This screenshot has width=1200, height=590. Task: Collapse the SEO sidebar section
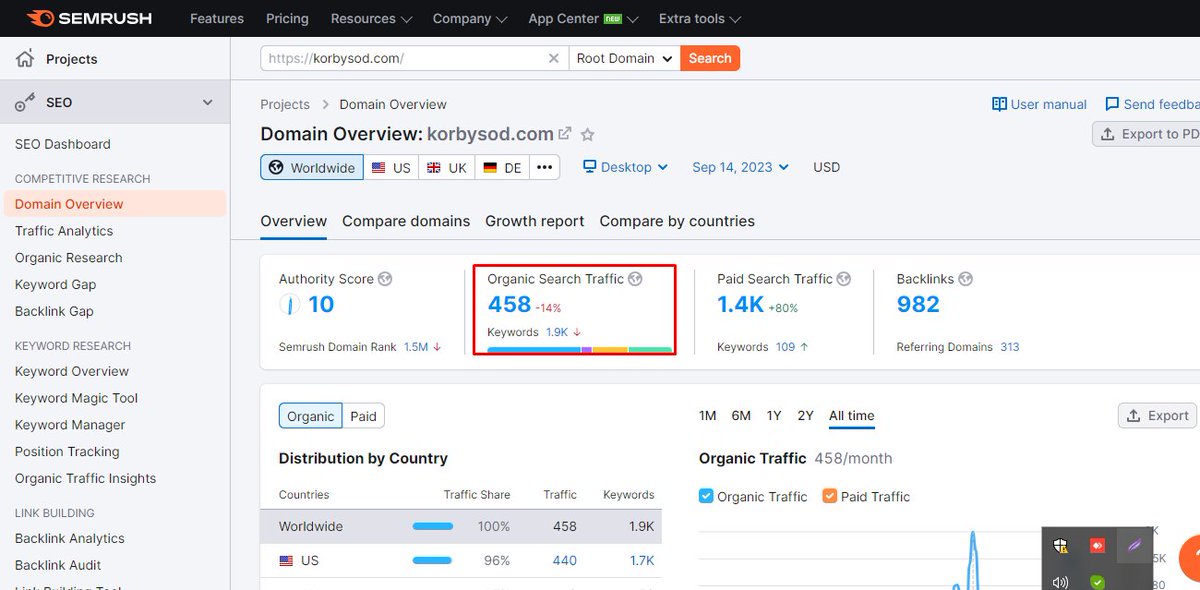coord(208,102)
